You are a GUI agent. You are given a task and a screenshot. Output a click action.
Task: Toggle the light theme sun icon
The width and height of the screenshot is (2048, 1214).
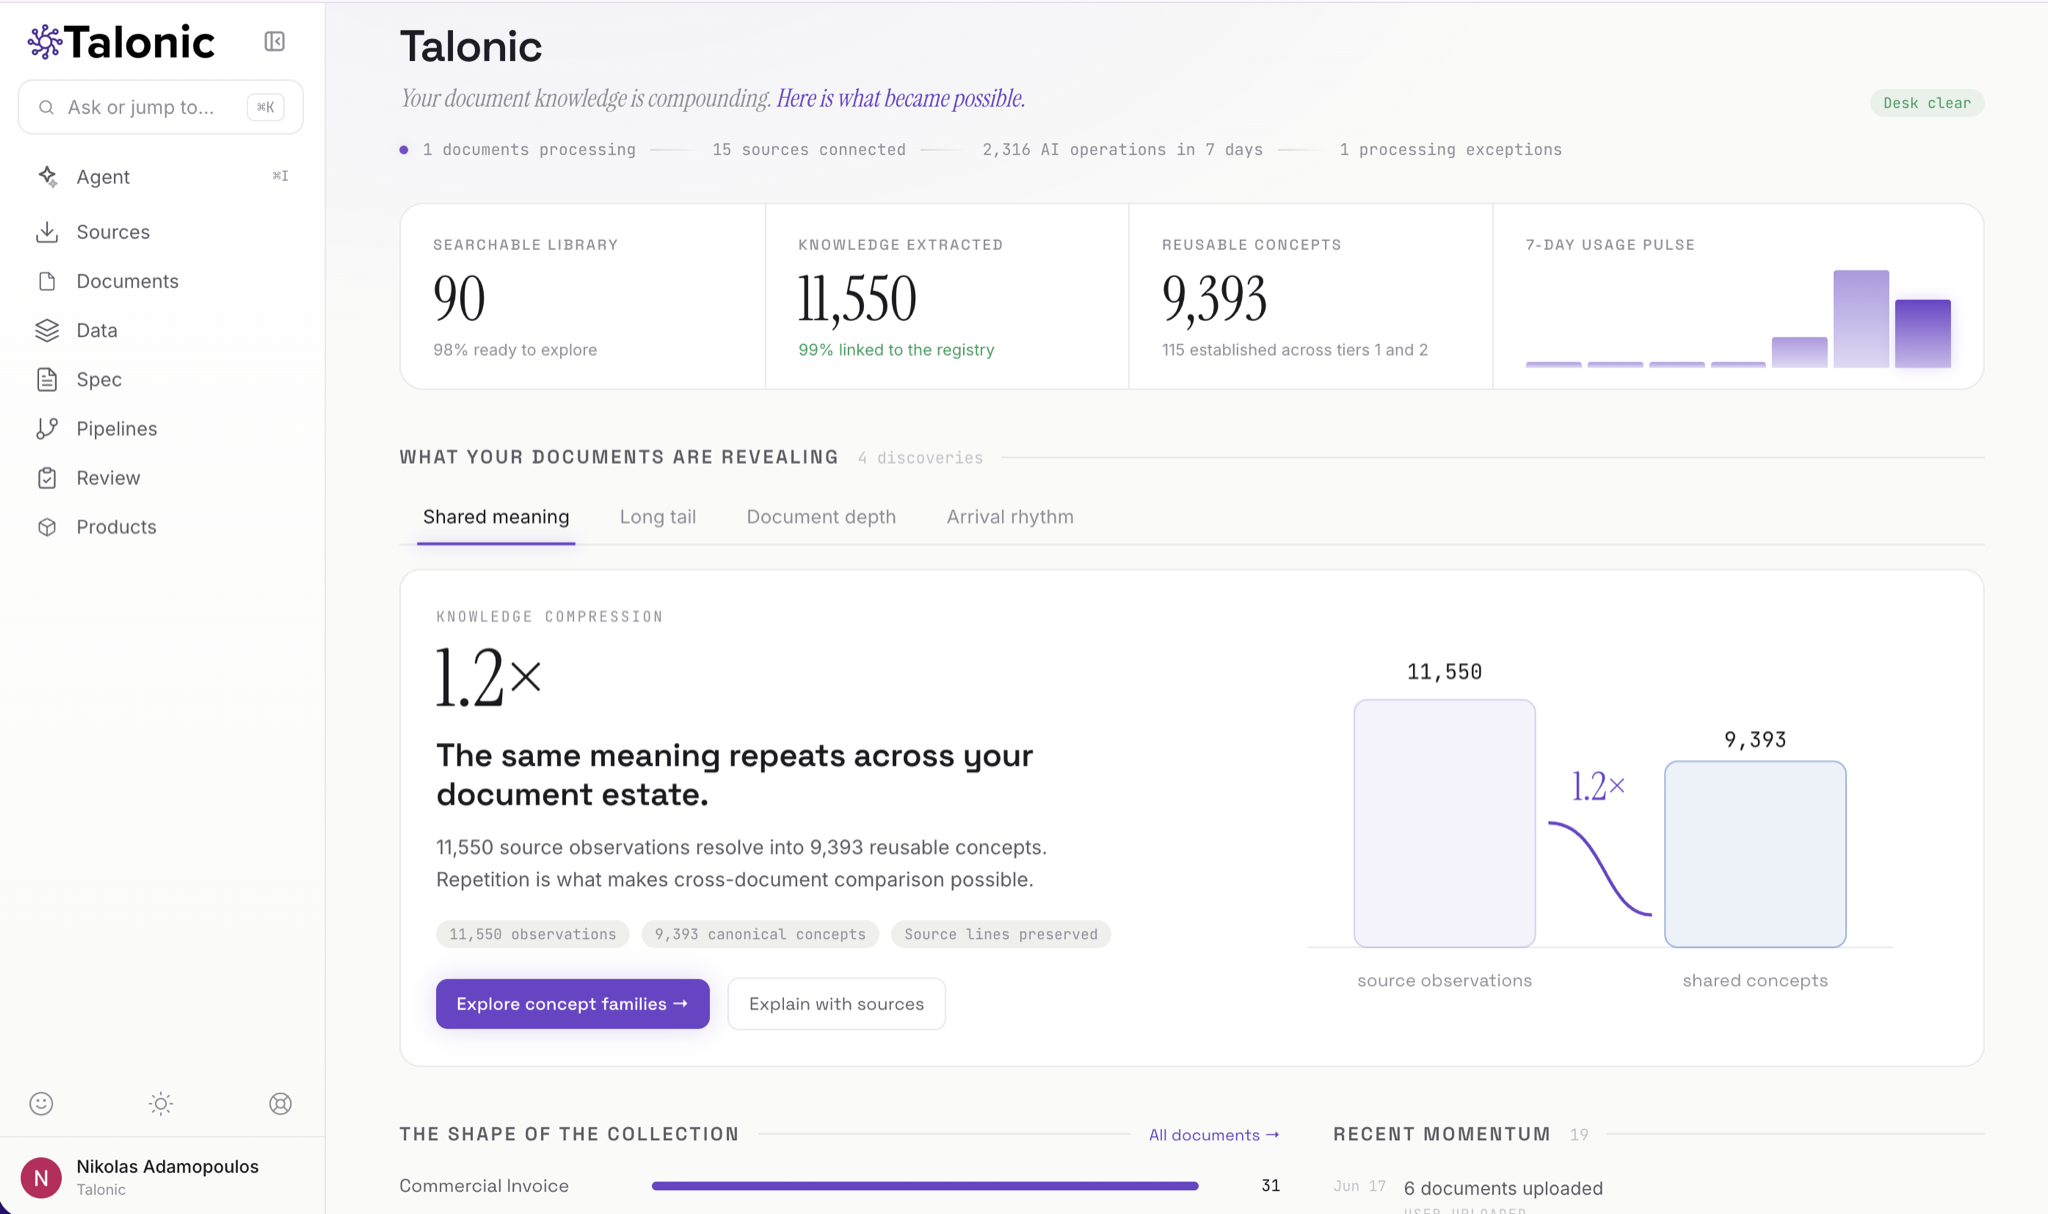[161, 1103]
